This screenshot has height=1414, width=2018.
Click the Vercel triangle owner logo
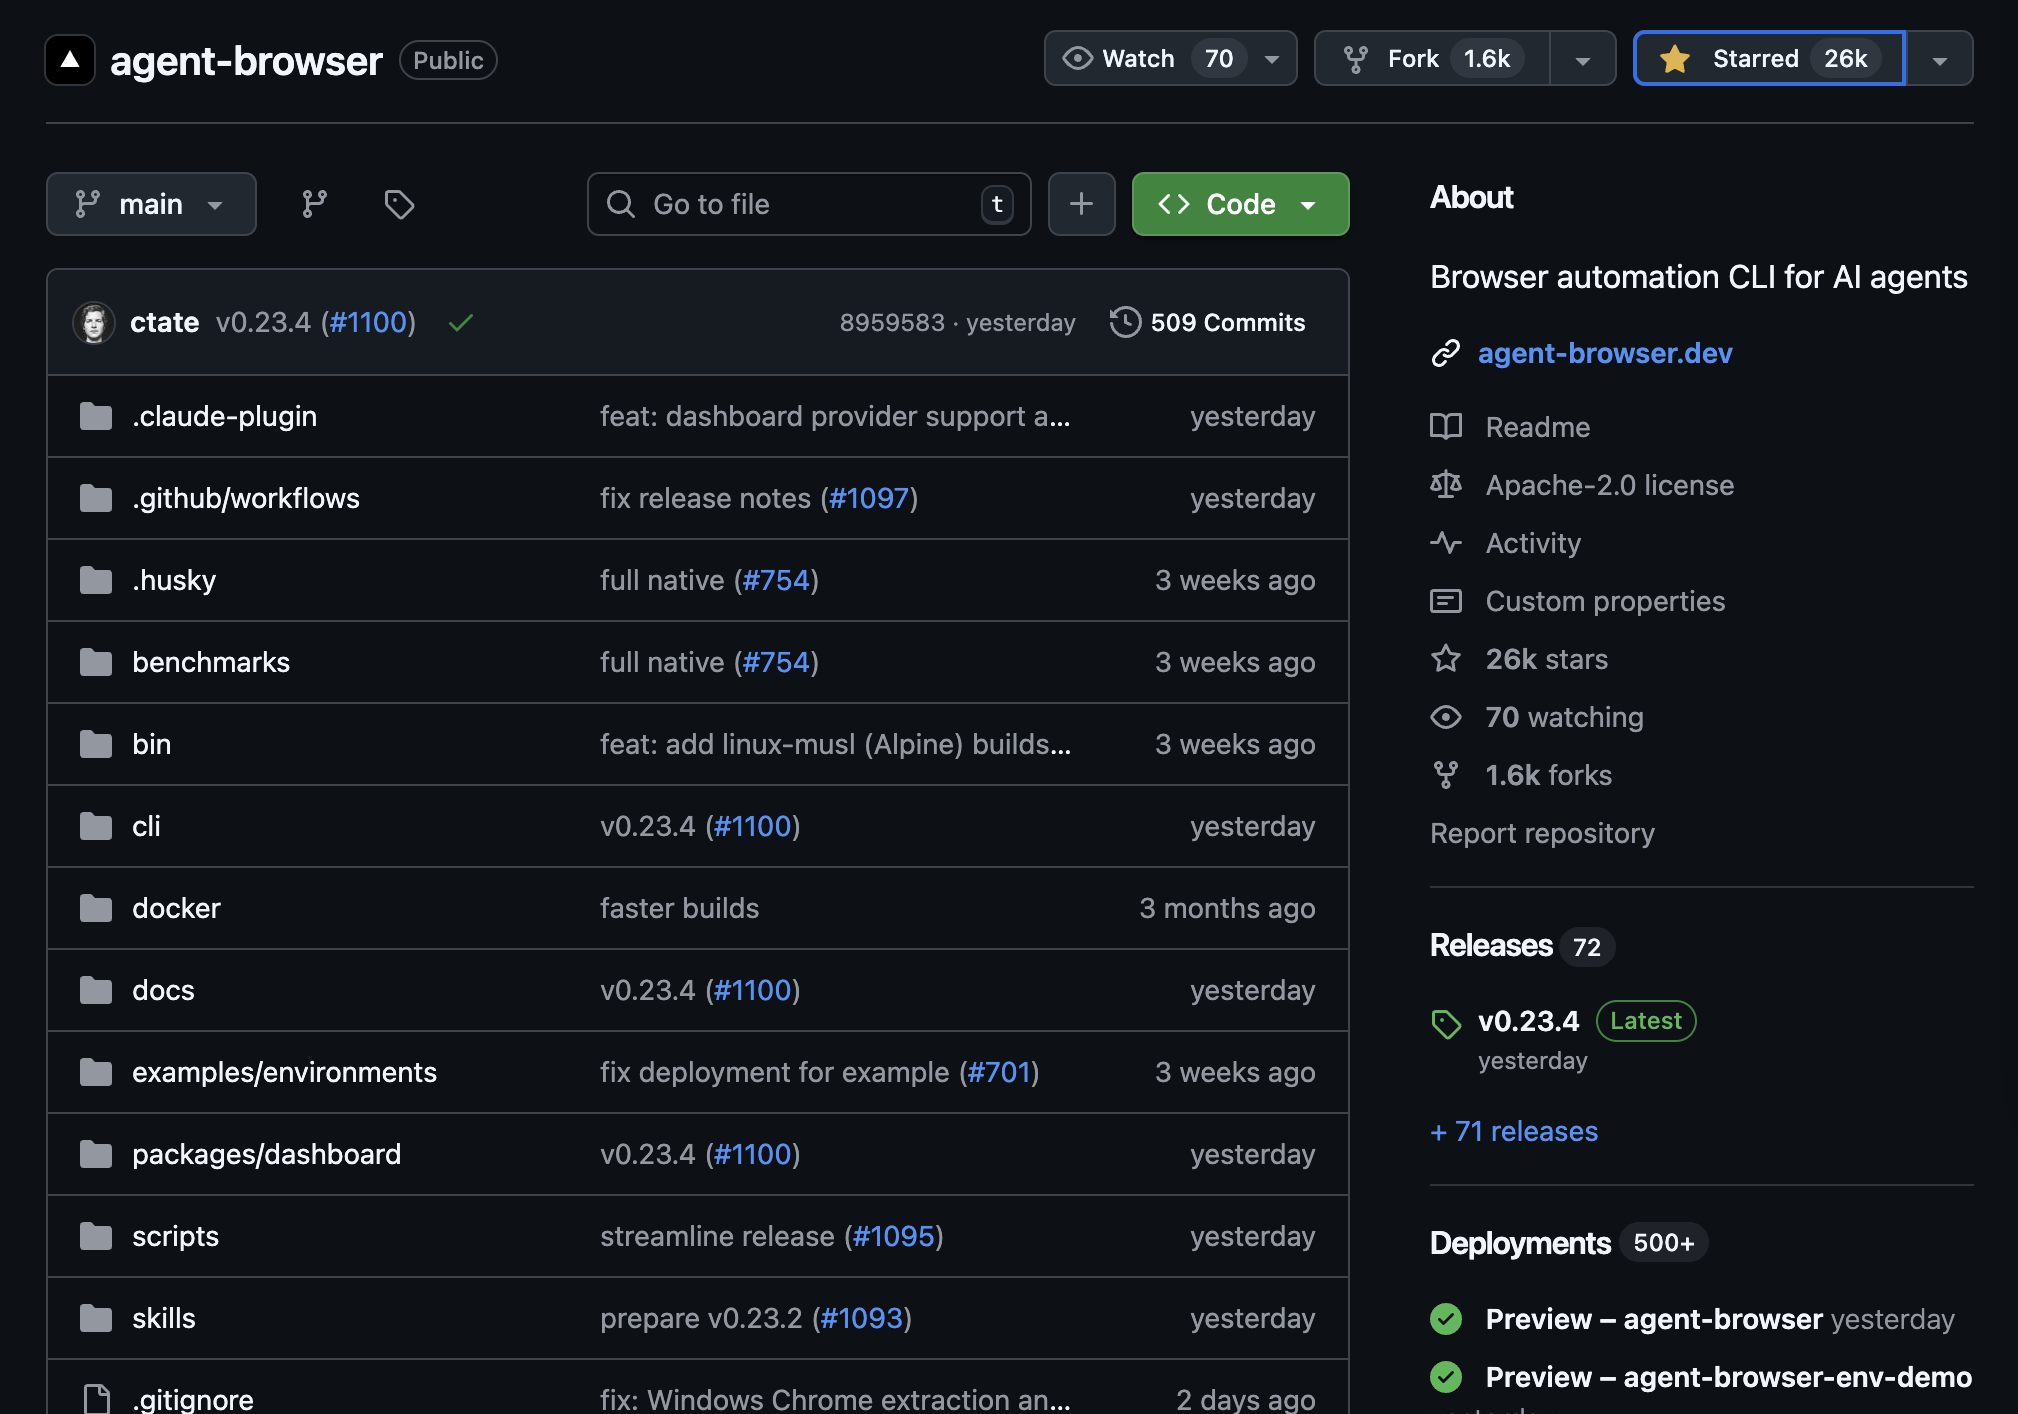point(70,60)
